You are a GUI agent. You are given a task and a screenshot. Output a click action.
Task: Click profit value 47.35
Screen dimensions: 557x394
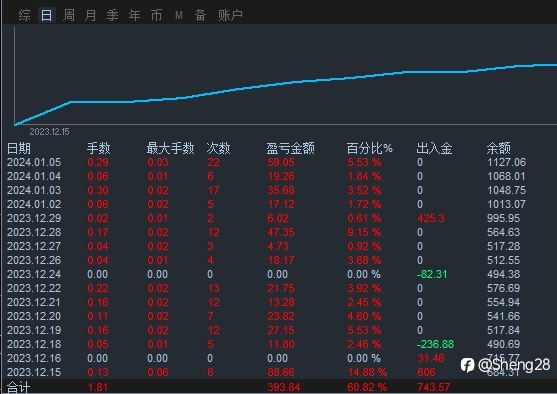[281, 232]
